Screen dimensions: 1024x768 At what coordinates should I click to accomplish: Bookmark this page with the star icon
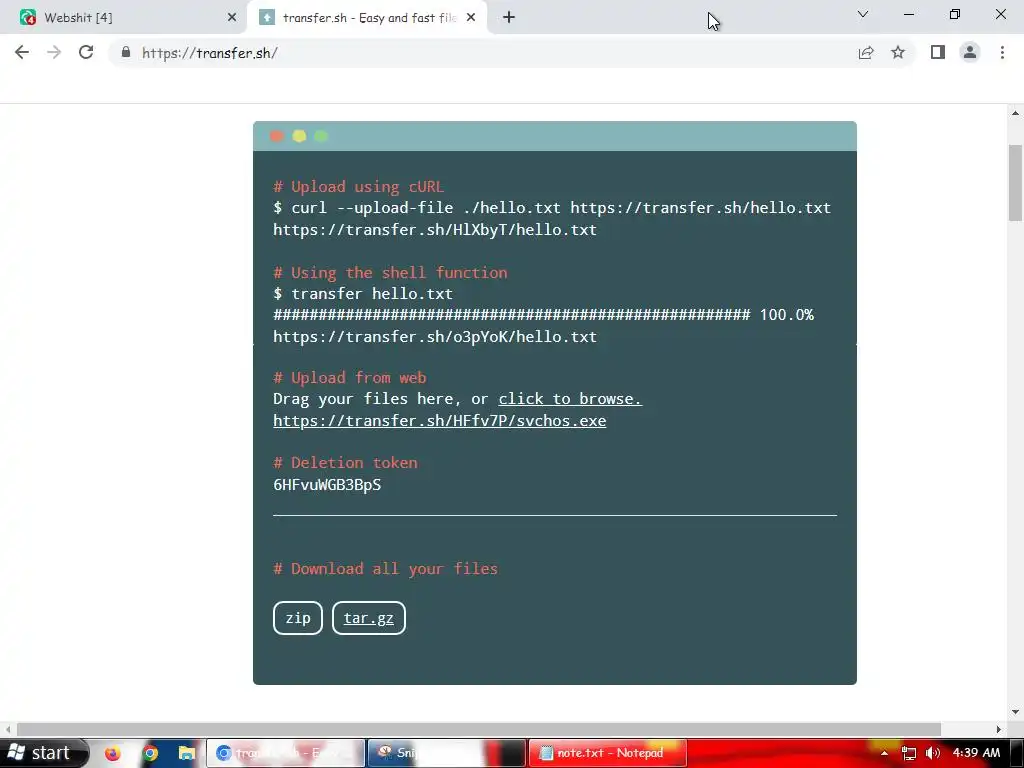898,52
